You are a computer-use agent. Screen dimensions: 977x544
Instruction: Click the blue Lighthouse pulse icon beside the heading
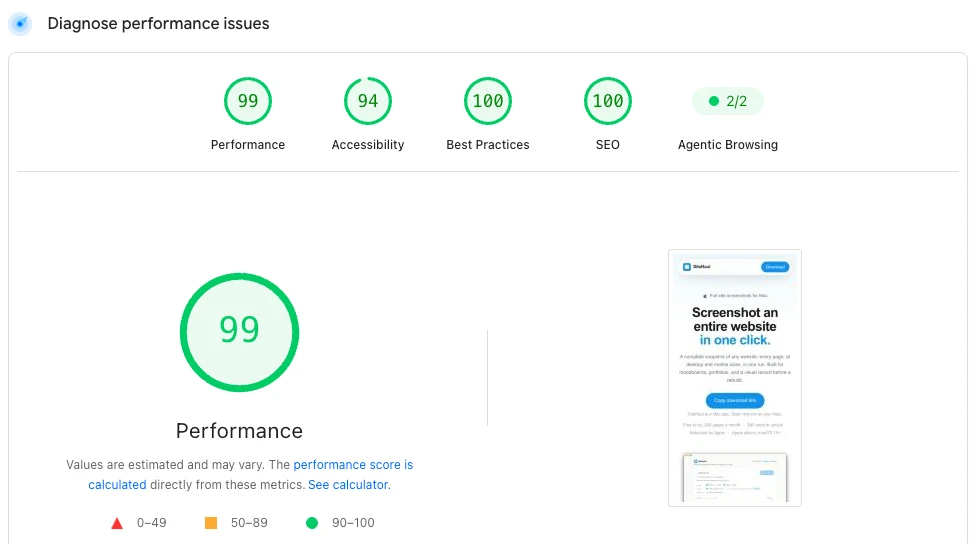20,24
